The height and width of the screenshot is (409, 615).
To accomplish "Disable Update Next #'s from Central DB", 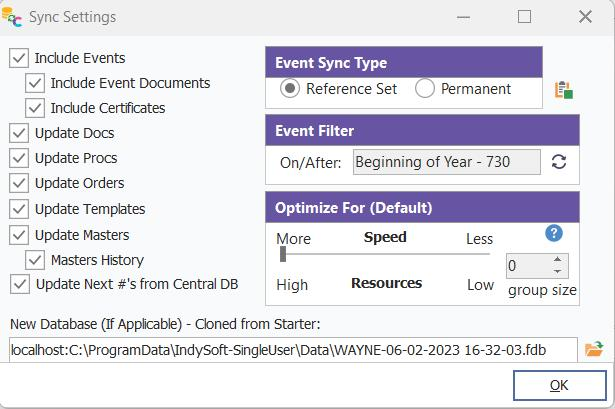I will pyautogui.click(x=19, y=284).
